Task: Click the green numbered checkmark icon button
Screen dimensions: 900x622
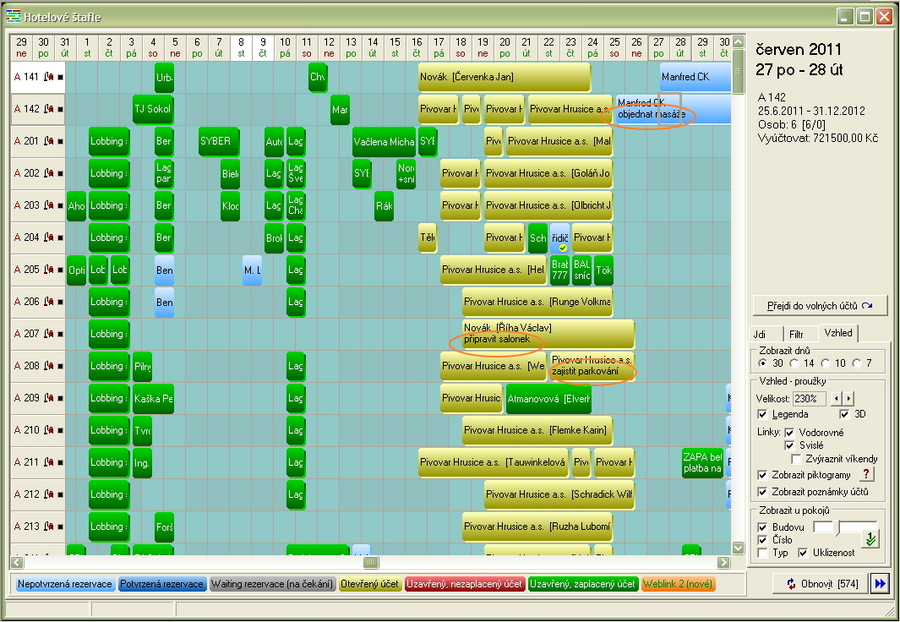Action: 871,539
